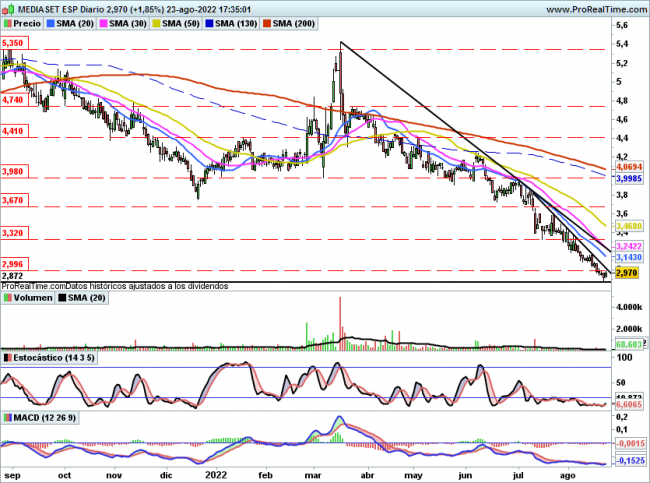
Task: Click the MACD indicator legend icon
Action: [7, 417]
